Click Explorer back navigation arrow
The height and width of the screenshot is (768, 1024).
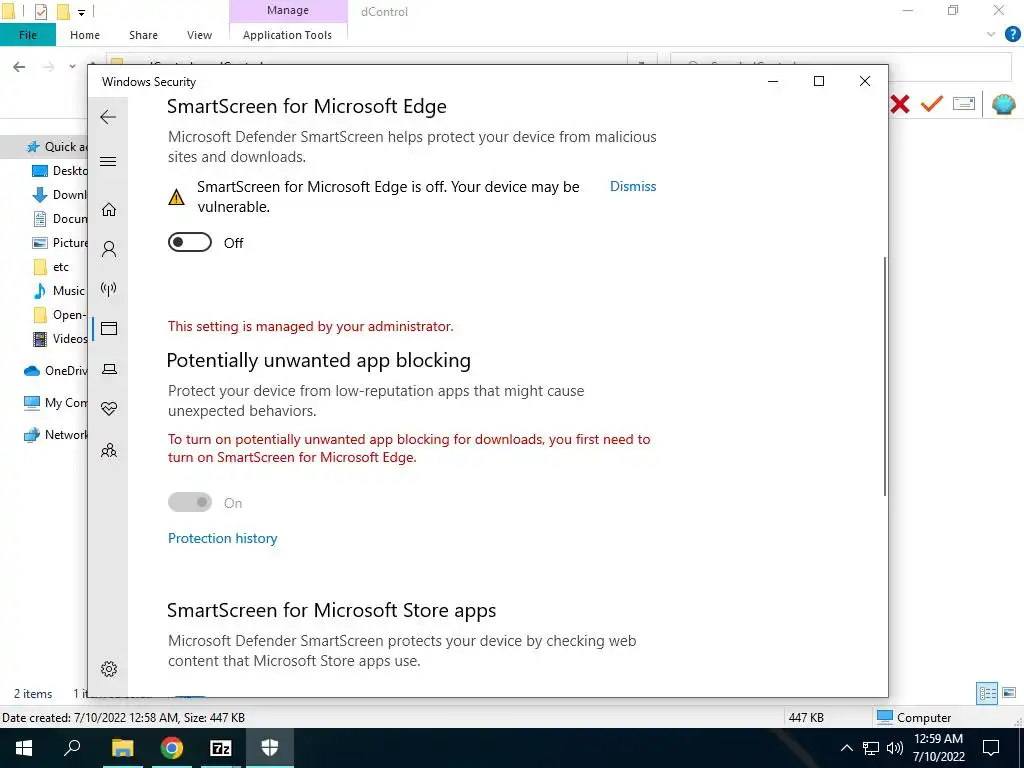[x=19, y=67]
